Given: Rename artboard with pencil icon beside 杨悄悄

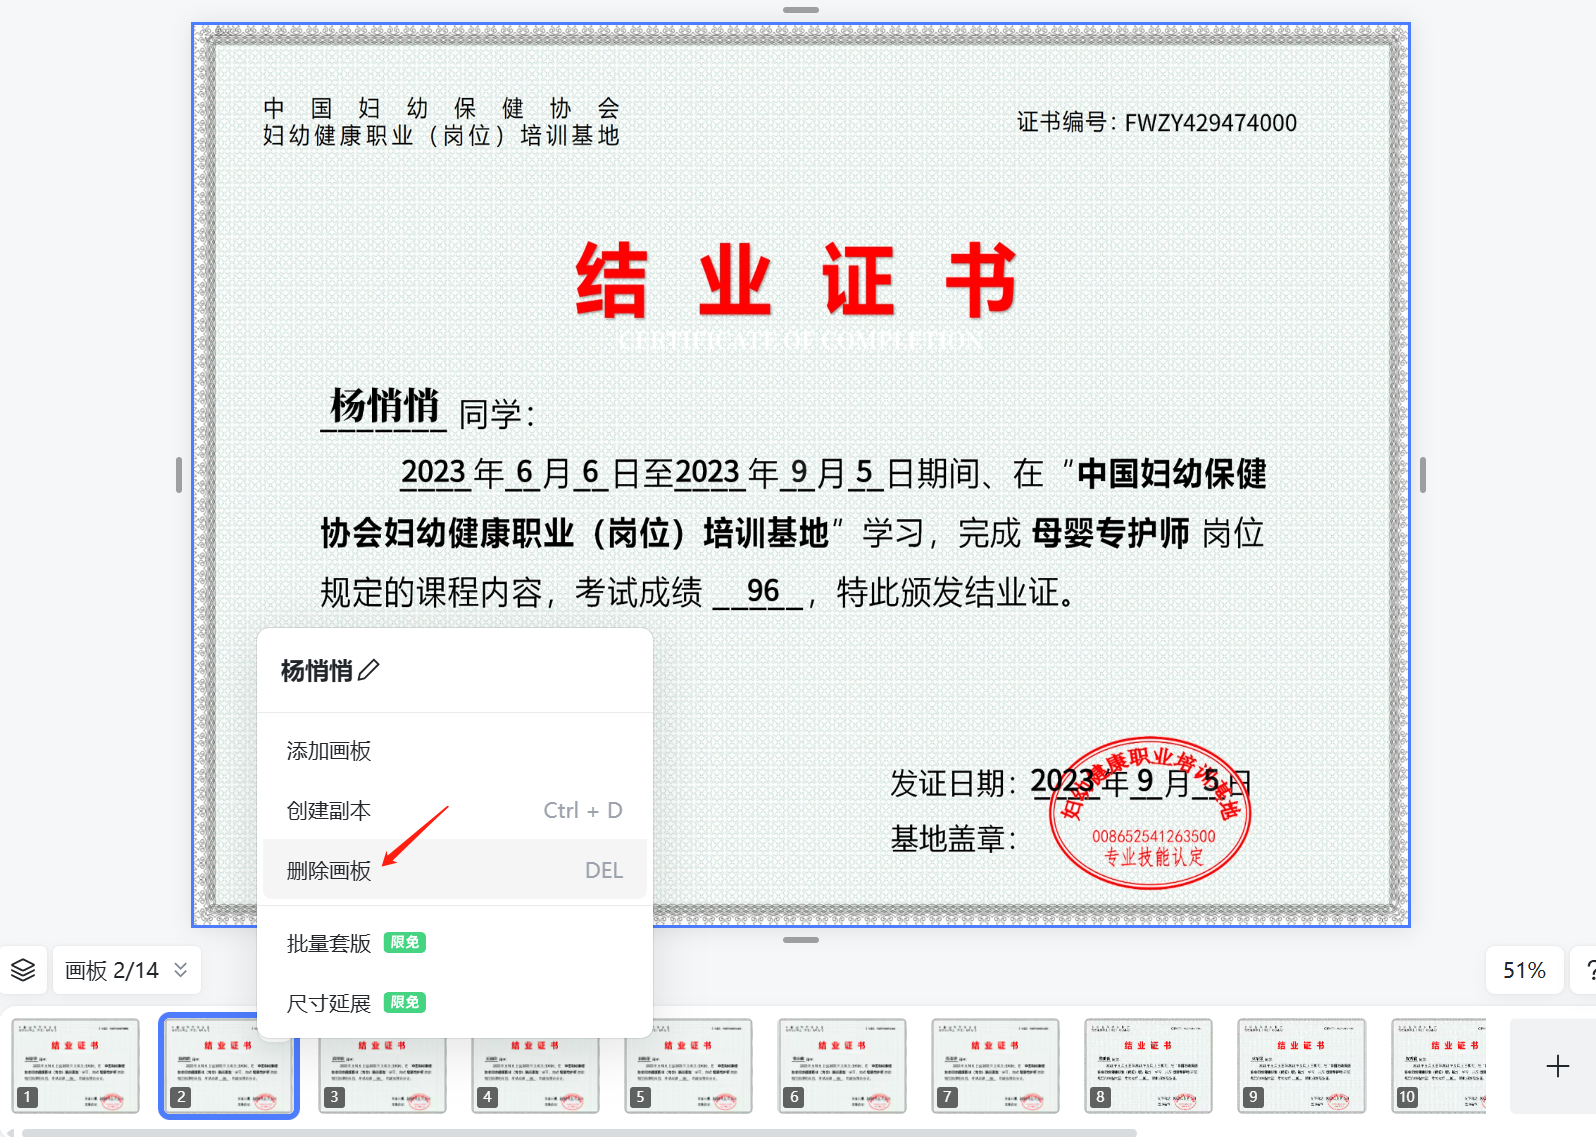Looking at the screenshot, I should 369,670.
